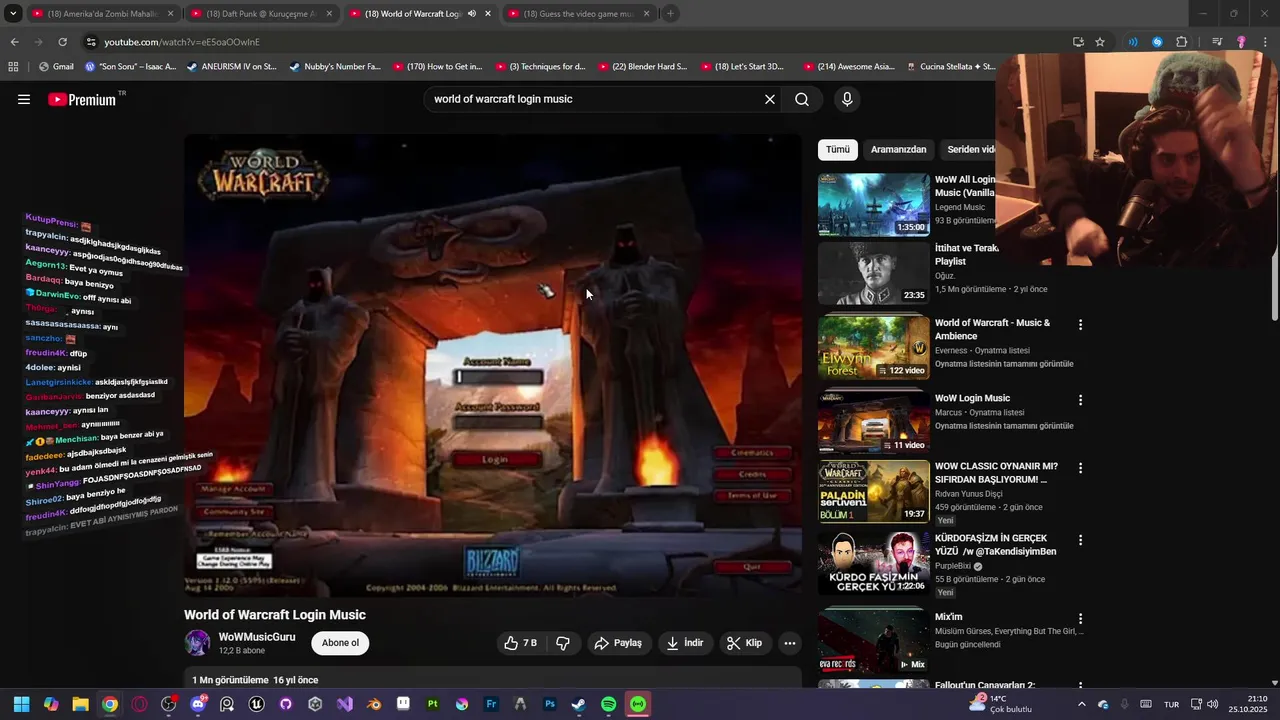
Task: Open the (170) How to Get in... bookmark
Action: [x=438, y=67]
